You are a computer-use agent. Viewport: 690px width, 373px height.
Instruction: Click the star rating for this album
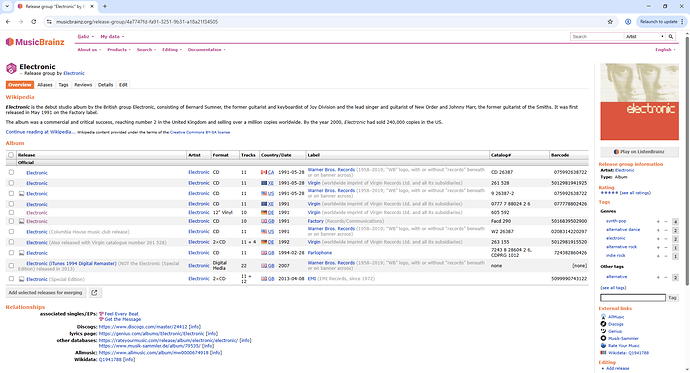click(609, 193)
